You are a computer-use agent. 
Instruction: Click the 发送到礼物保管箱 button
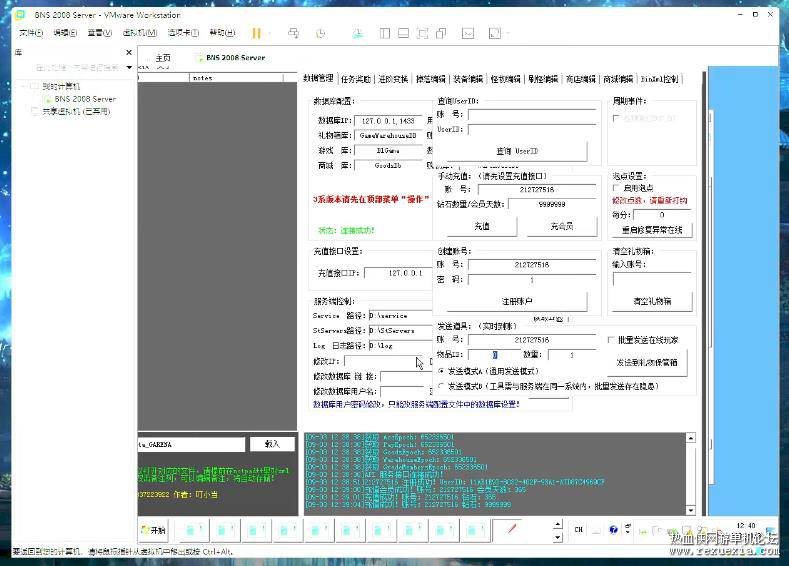coord(647,362)
